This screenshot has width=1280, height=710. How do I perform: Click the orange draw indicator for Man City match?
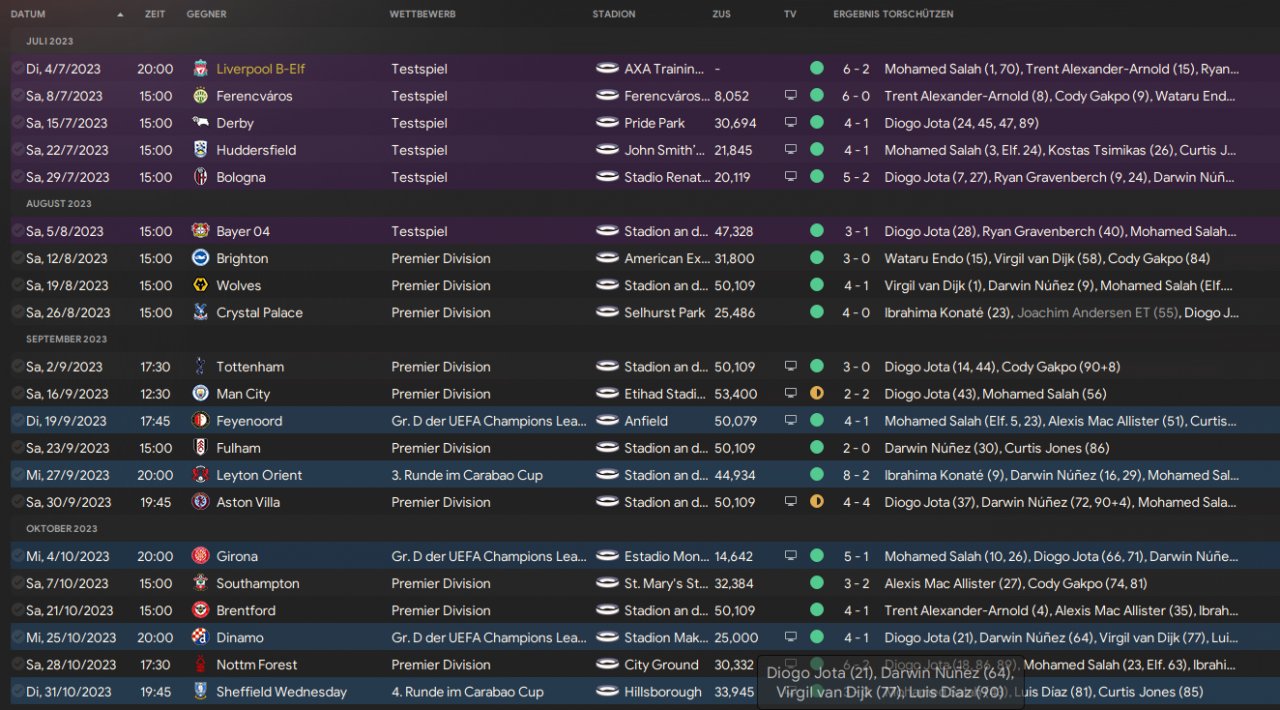817,394
